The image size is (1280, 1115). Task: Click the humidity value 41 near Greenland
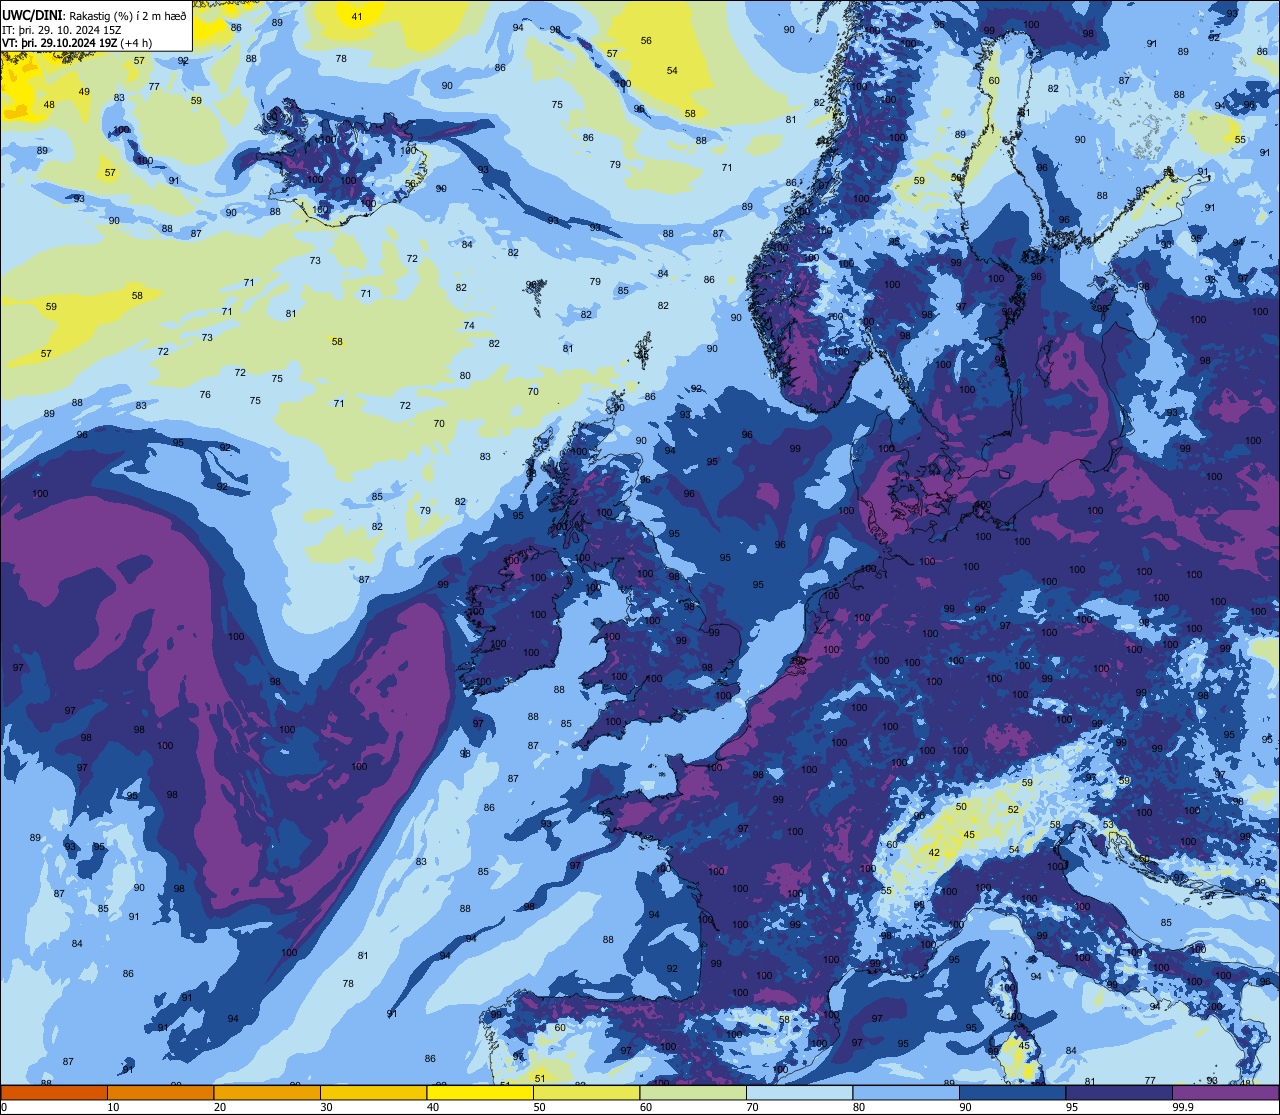(x=357, y=16)
